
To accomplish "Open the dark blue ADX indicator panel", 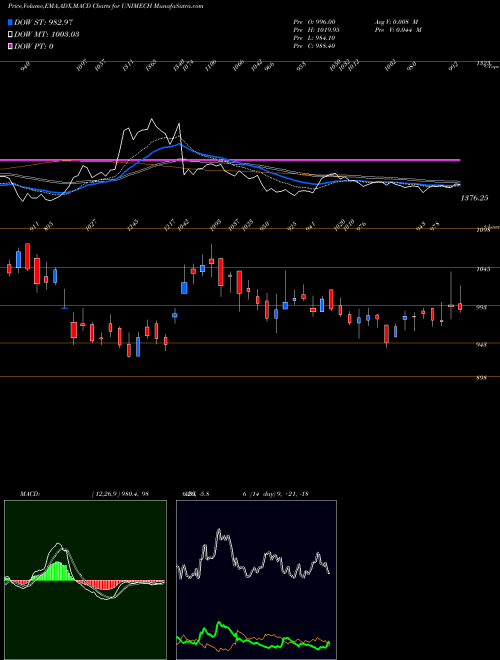I will pos(256,580).
